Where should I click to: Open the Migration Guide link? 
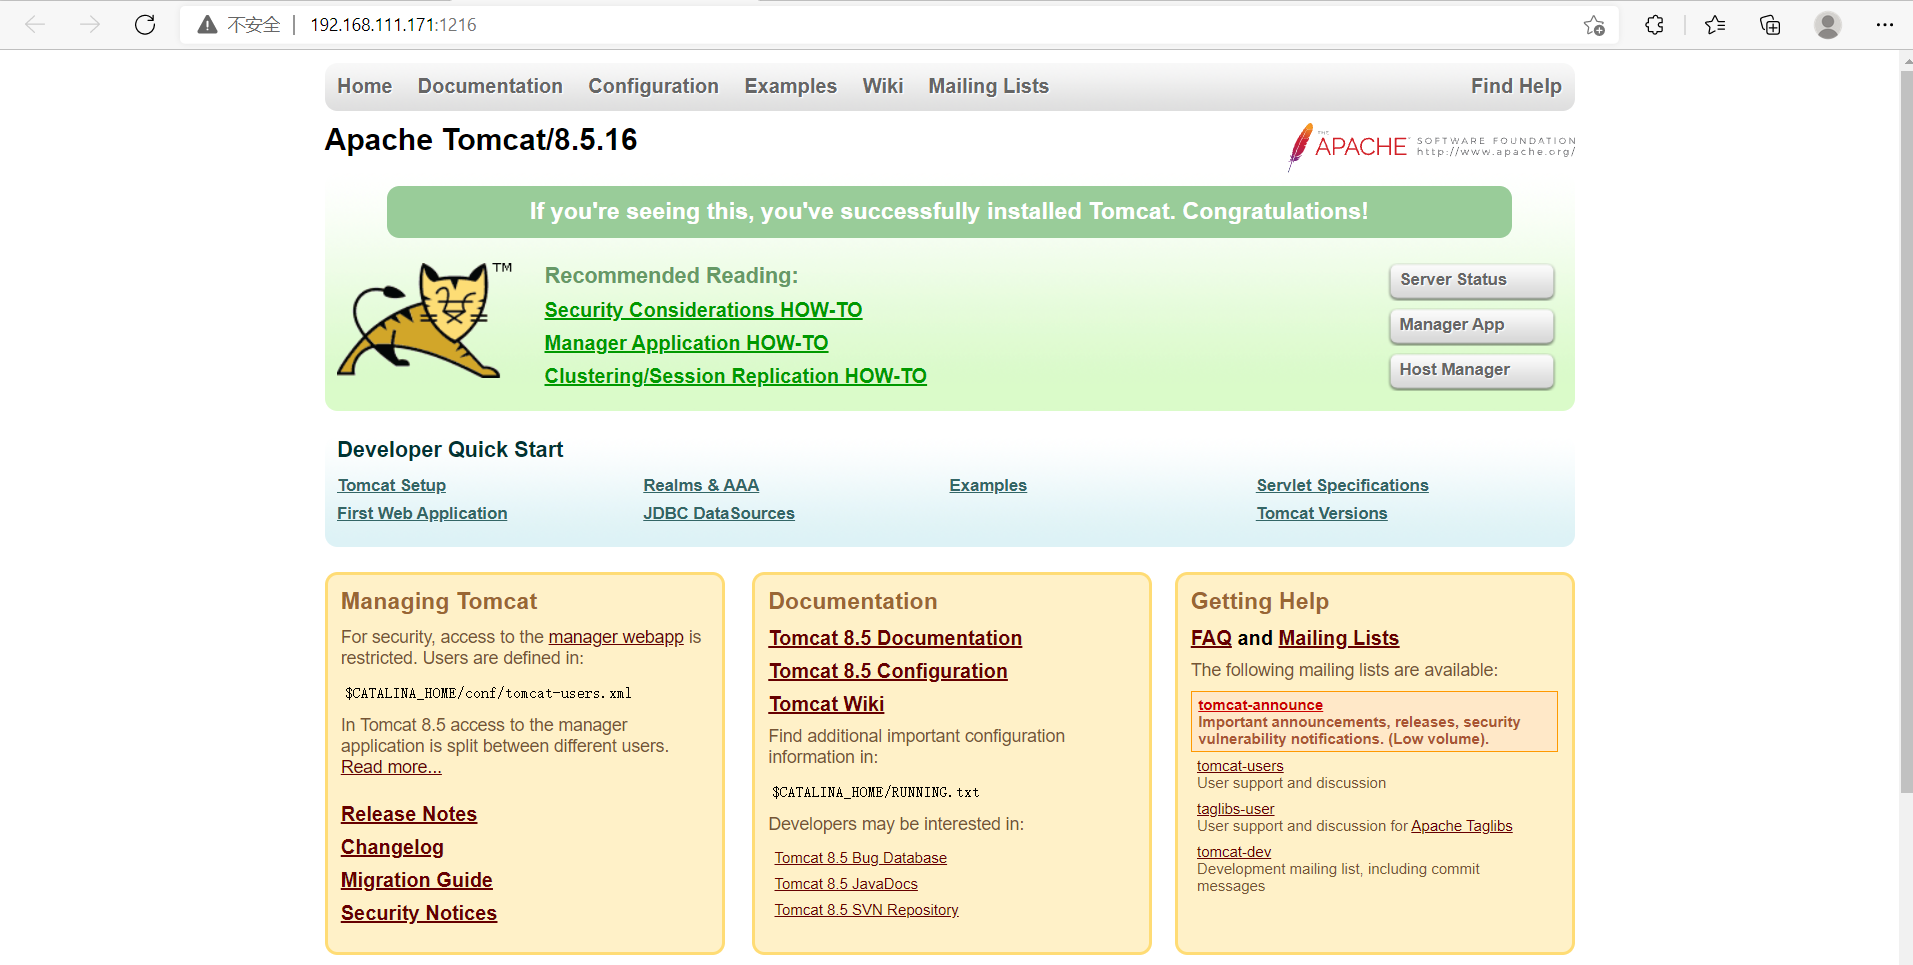pos(417,880)
